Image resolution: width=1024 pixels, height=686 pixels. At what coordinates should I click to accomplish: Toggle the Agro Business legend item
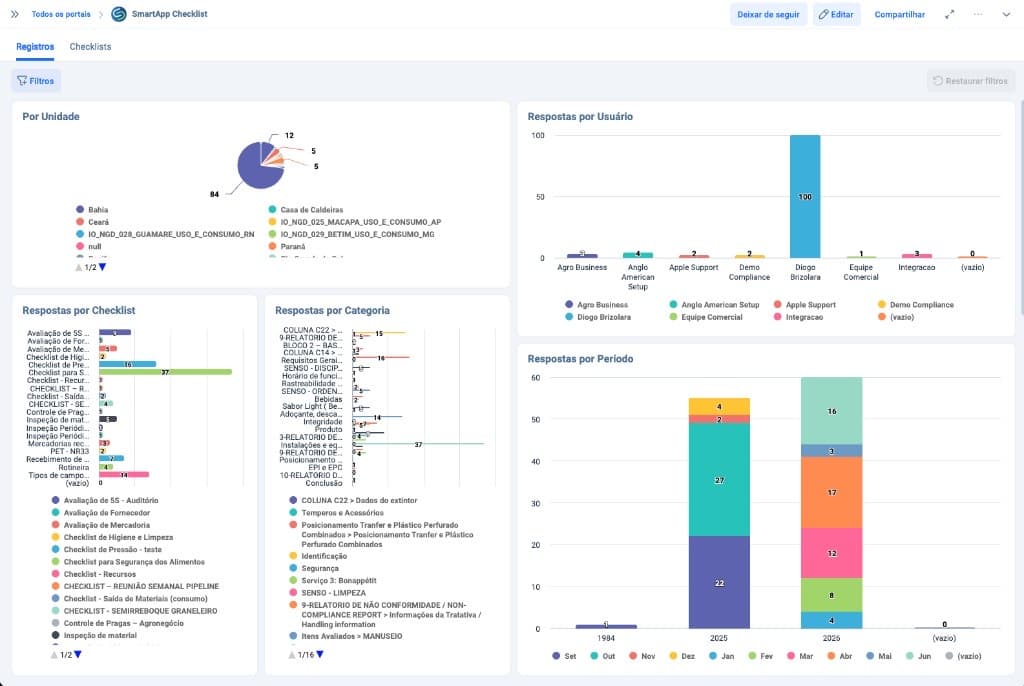596,304
